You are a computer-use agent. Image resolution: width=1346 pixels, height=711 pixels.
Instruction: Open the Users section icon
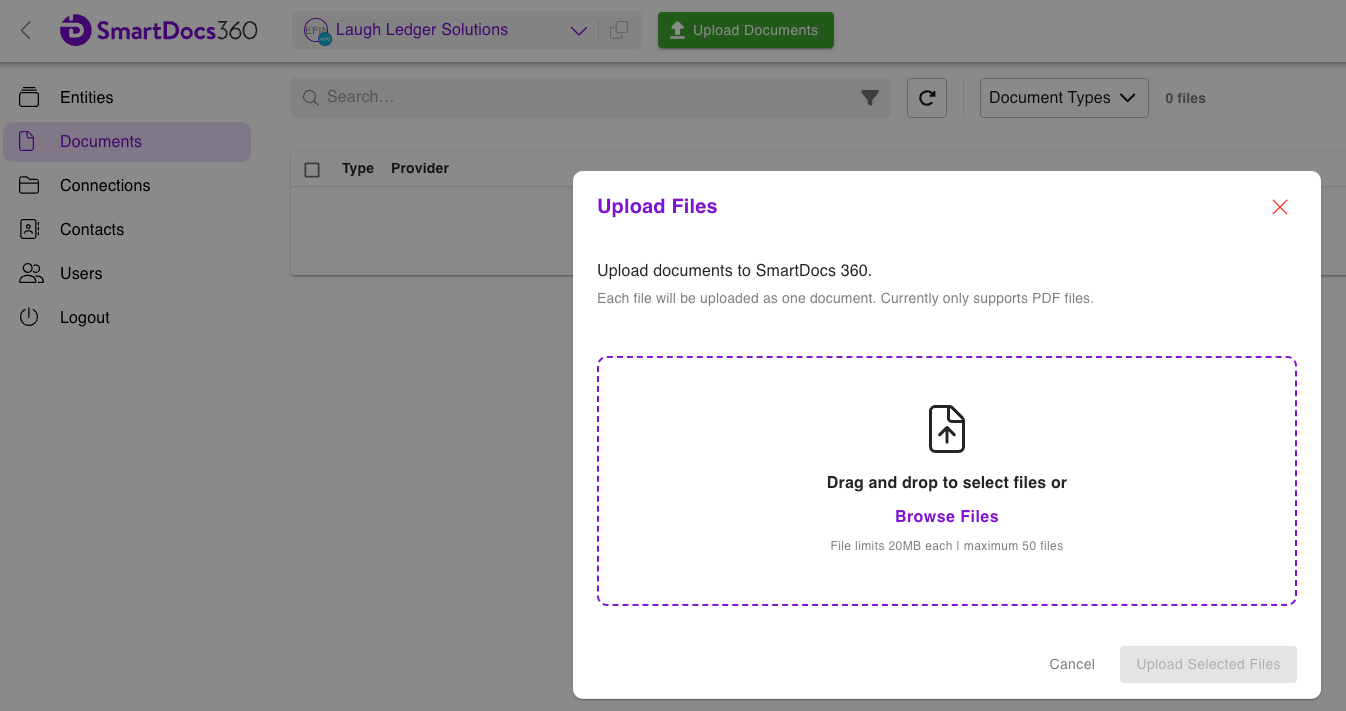[30, 273]
